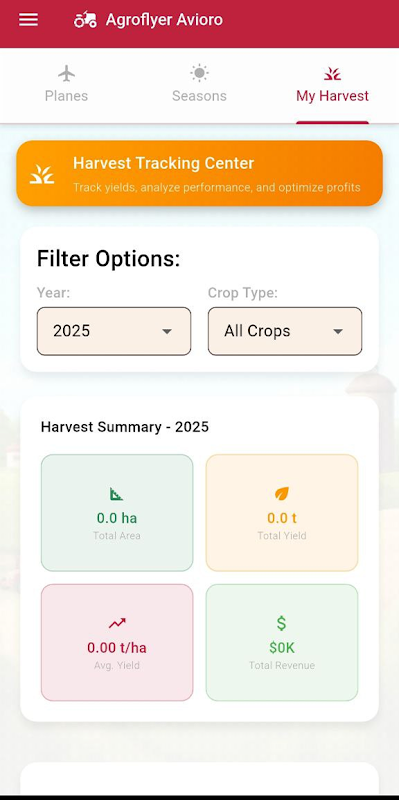The height and width of the screenshot is (800, 399).
Task: Open the Harvest Tracking Center banner
Action: coord(200,173)
